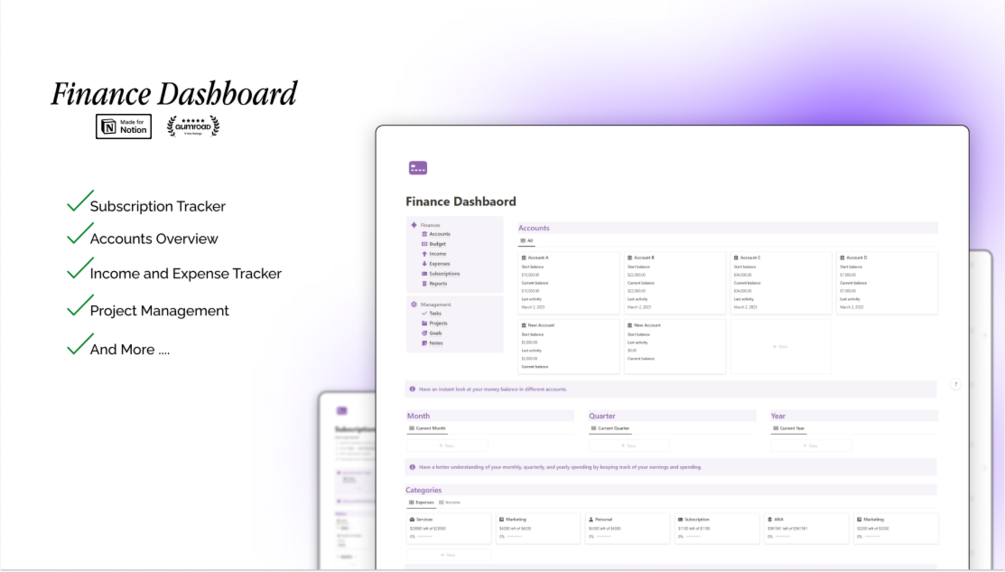Click the Finances sidebar group label
This screenshot has height=572, width=1005.
pos(430,225)
